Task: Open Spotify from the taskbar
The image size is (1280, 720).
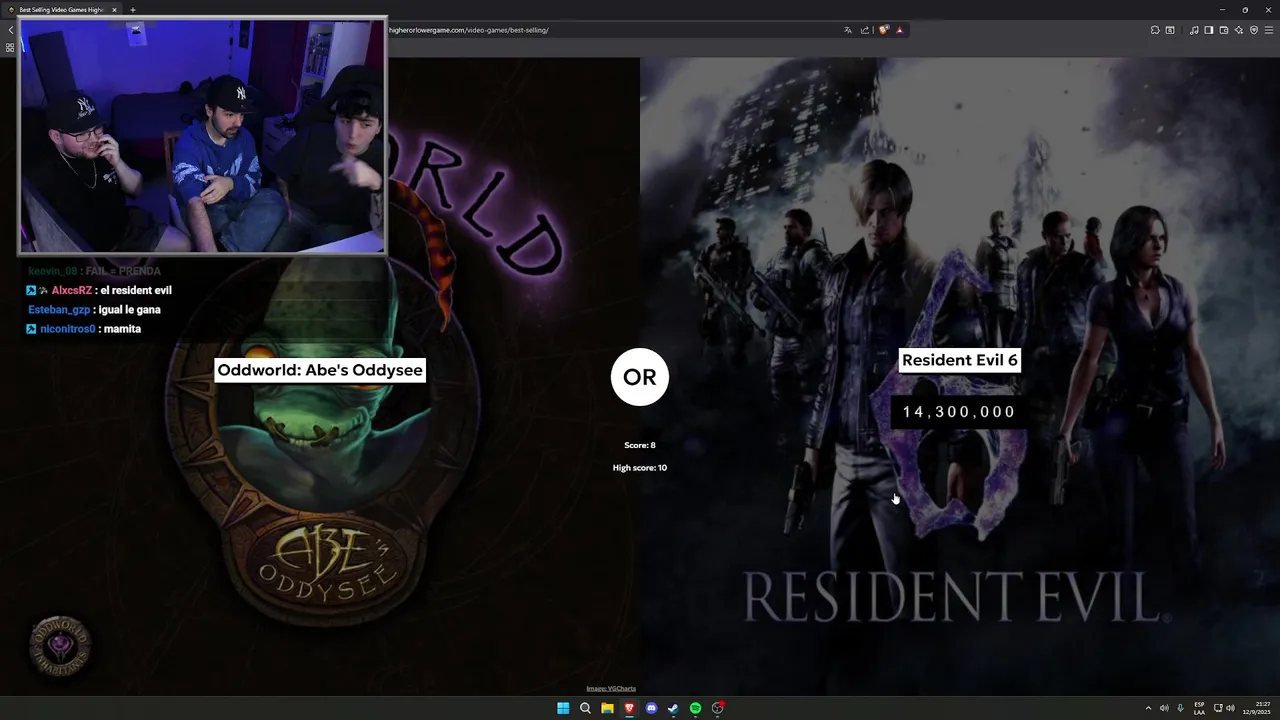Action: (x=695, y=708)
